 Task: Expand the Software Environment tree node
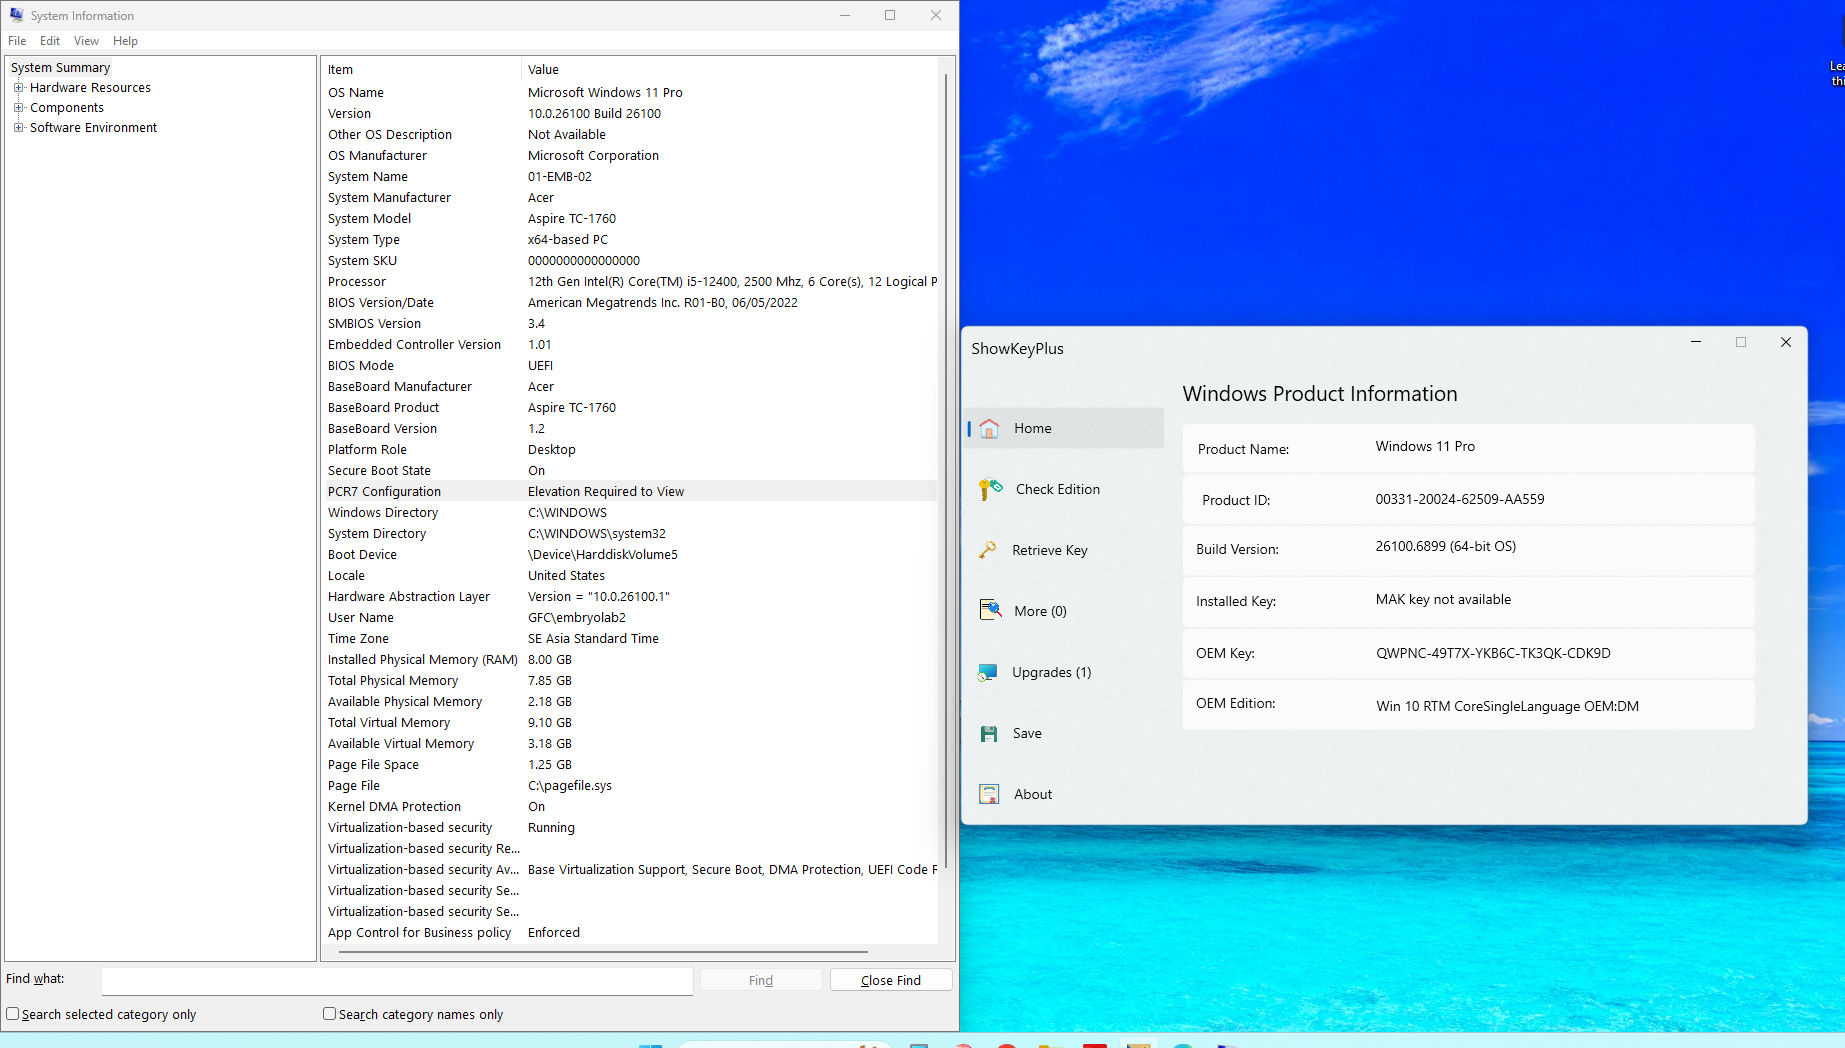[18, 128]
